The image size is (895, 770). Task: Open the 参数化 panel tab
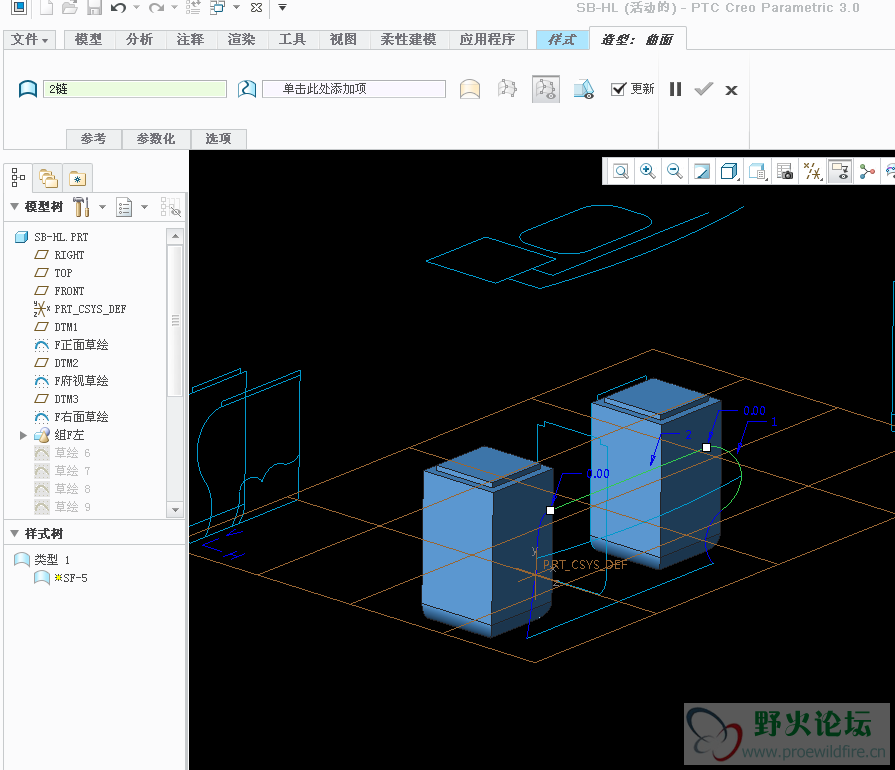pyautogui.click(x=156, y=139)
